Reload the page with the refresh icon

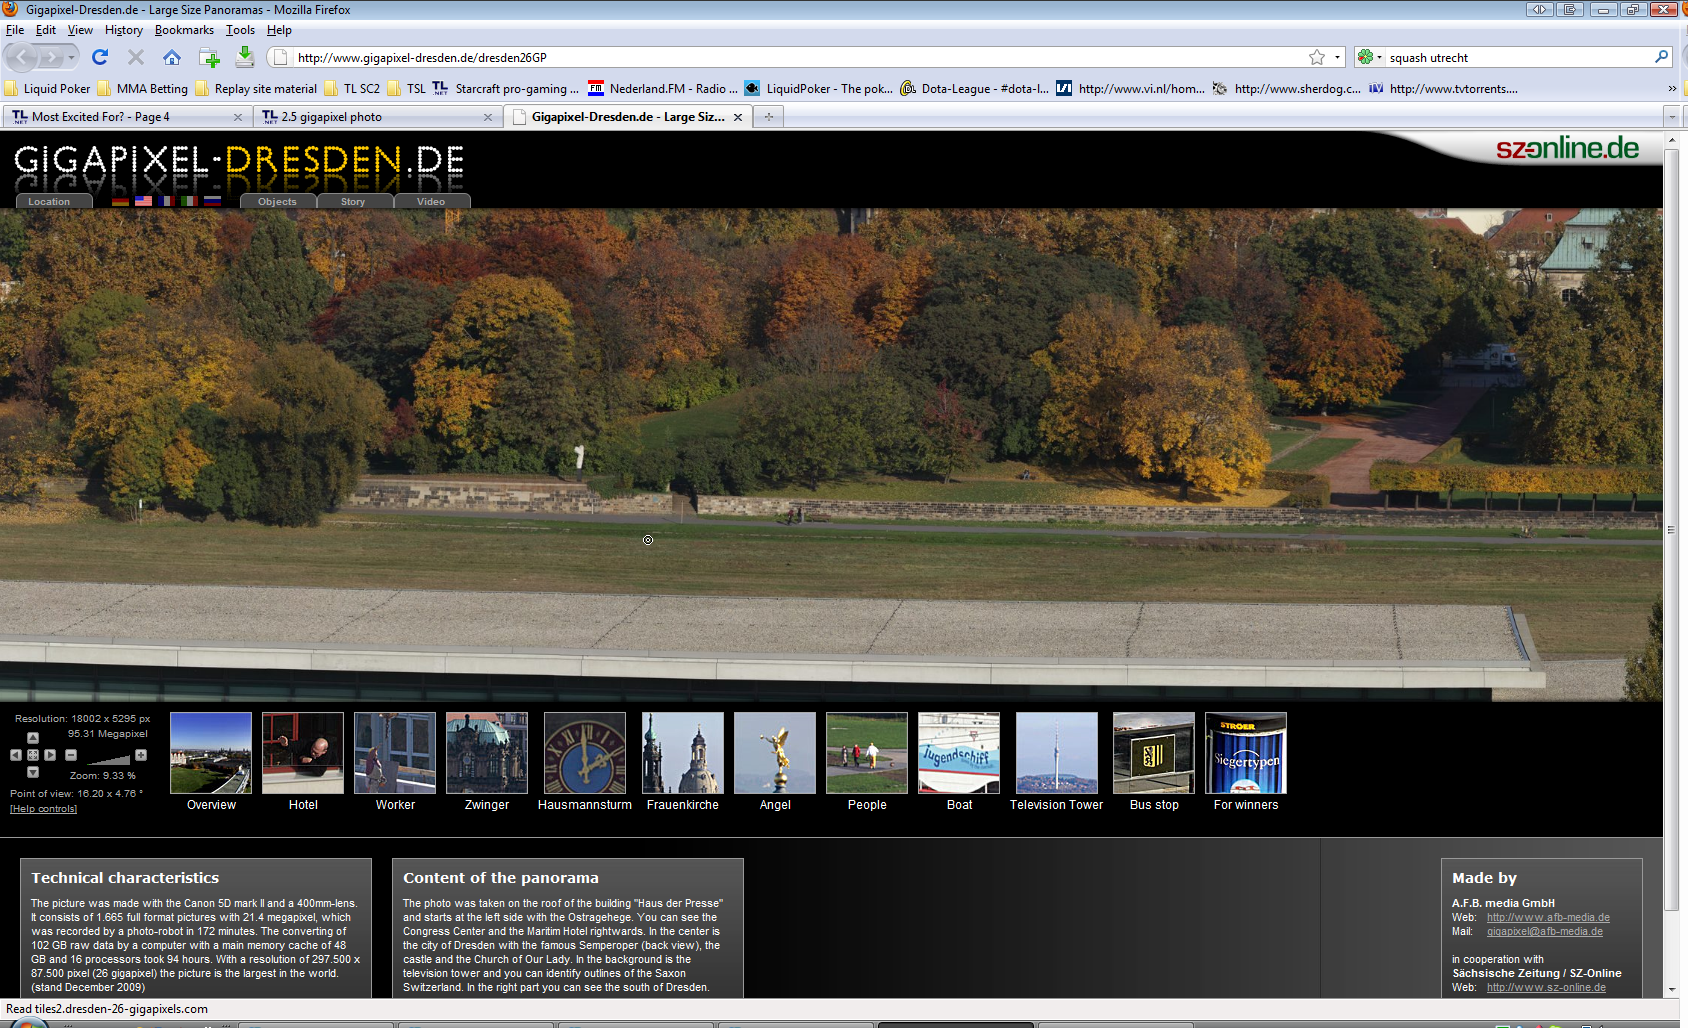99,57
